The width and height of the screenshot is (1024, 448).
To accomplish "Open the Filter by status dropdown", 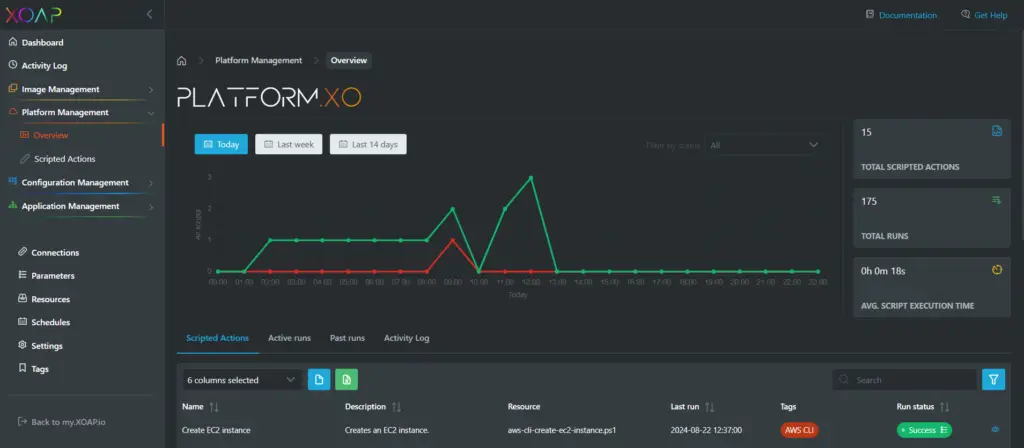I will [763, 145].
